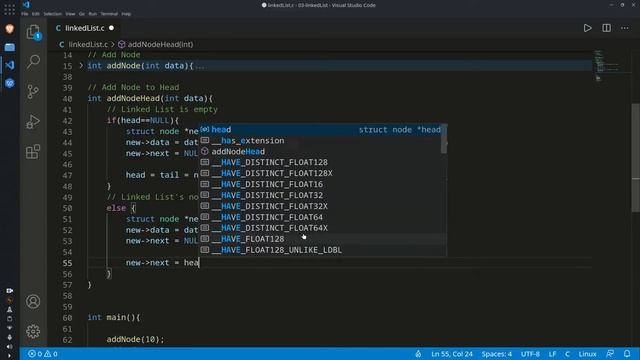Click the errors and warnings status indicator
640x360 pixels.
(x=42, y=354)
